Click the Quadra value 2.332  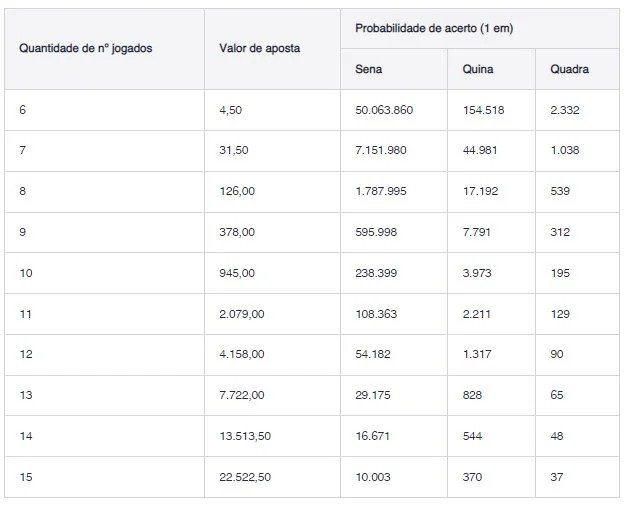[x=565, y=110]
